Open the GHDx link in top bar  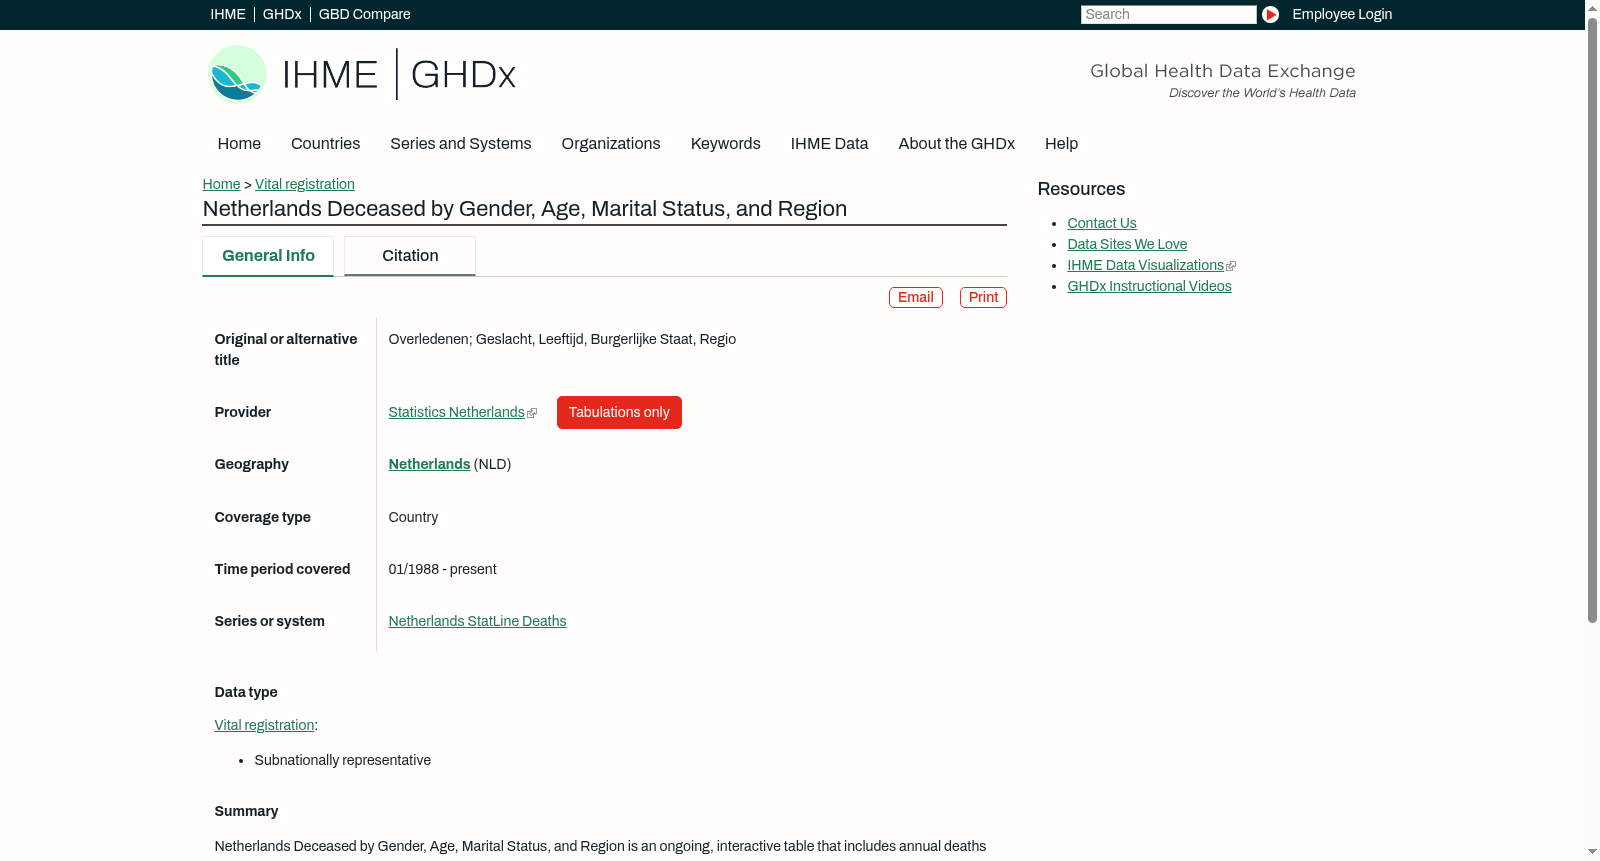pos(282,14)
